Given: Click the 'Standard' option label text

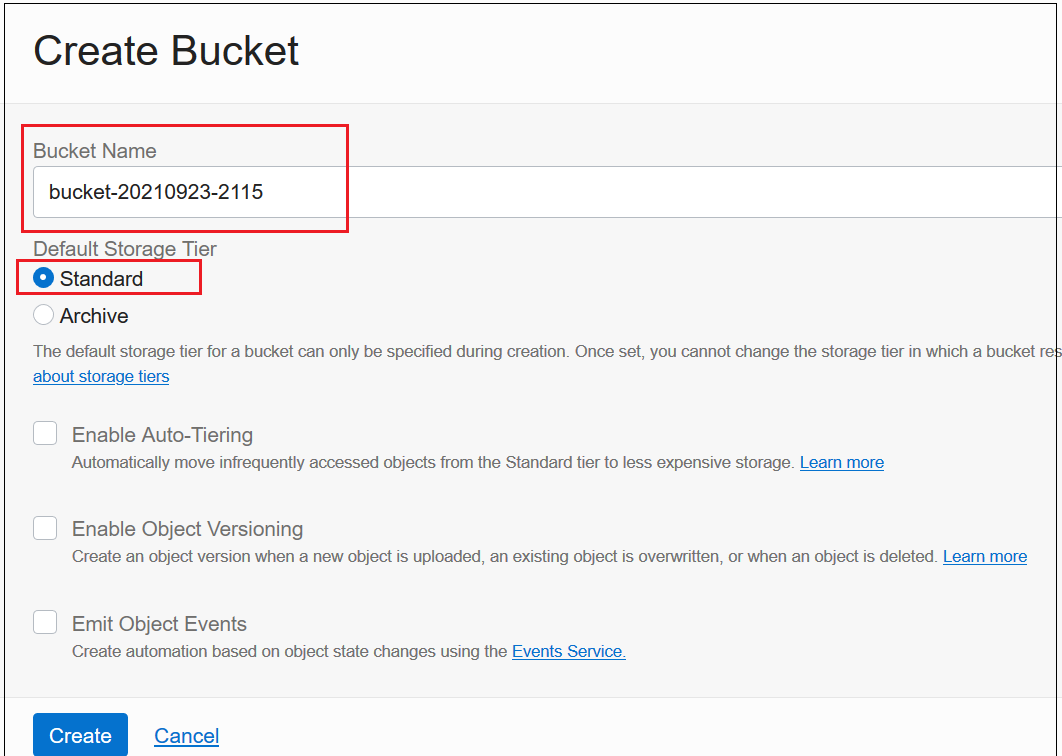Looking at the screenshot, I should [101, 279].
